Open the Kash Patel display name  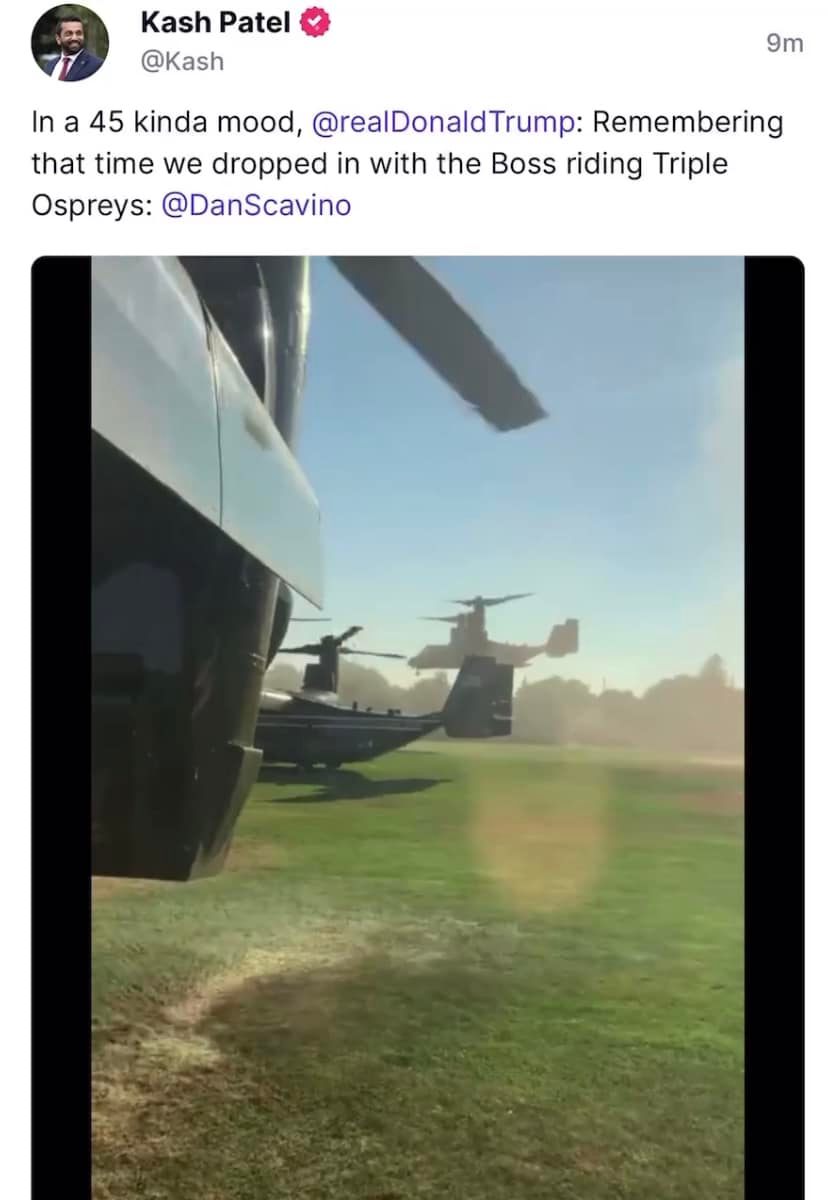216,23
